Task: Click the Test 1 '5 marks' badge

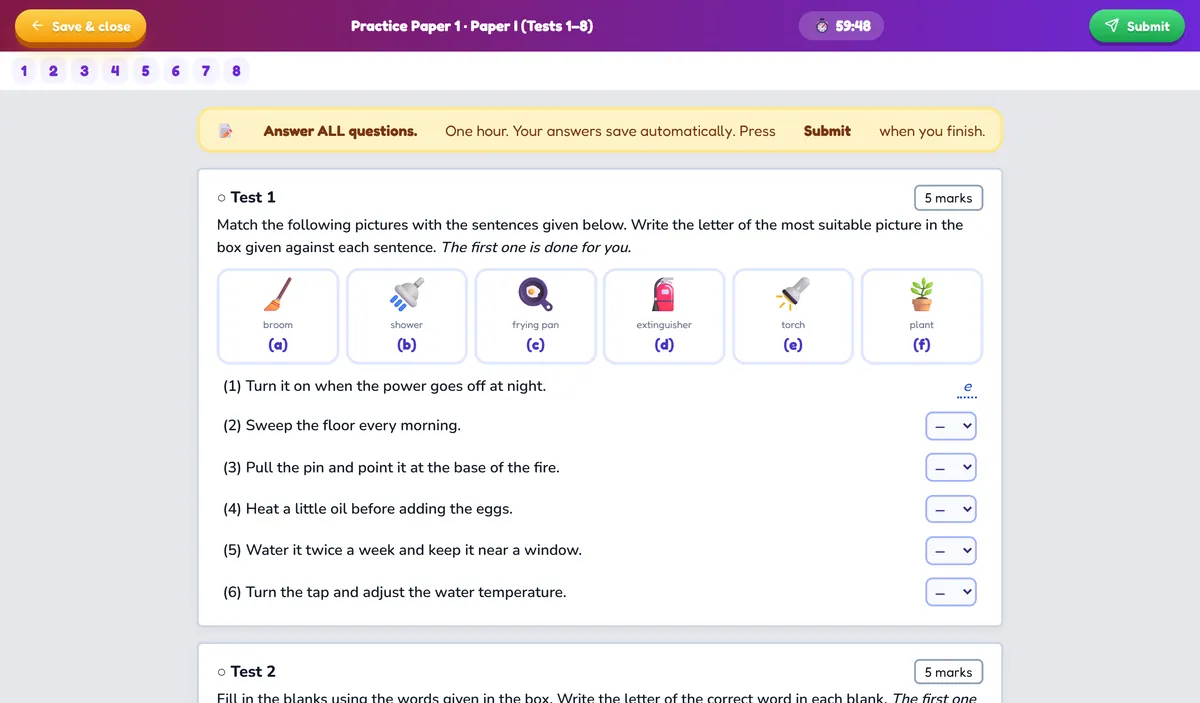Action: tap(949, 198)
